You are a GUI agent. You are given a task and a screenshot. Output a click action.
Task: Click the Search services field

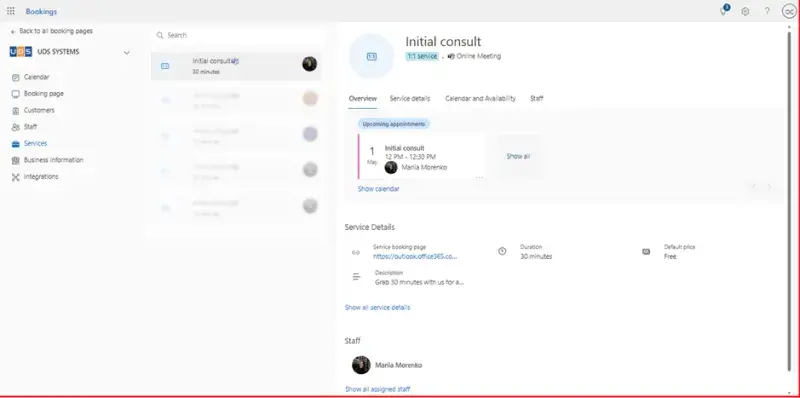pyautogui.click(x=237, y=35)
